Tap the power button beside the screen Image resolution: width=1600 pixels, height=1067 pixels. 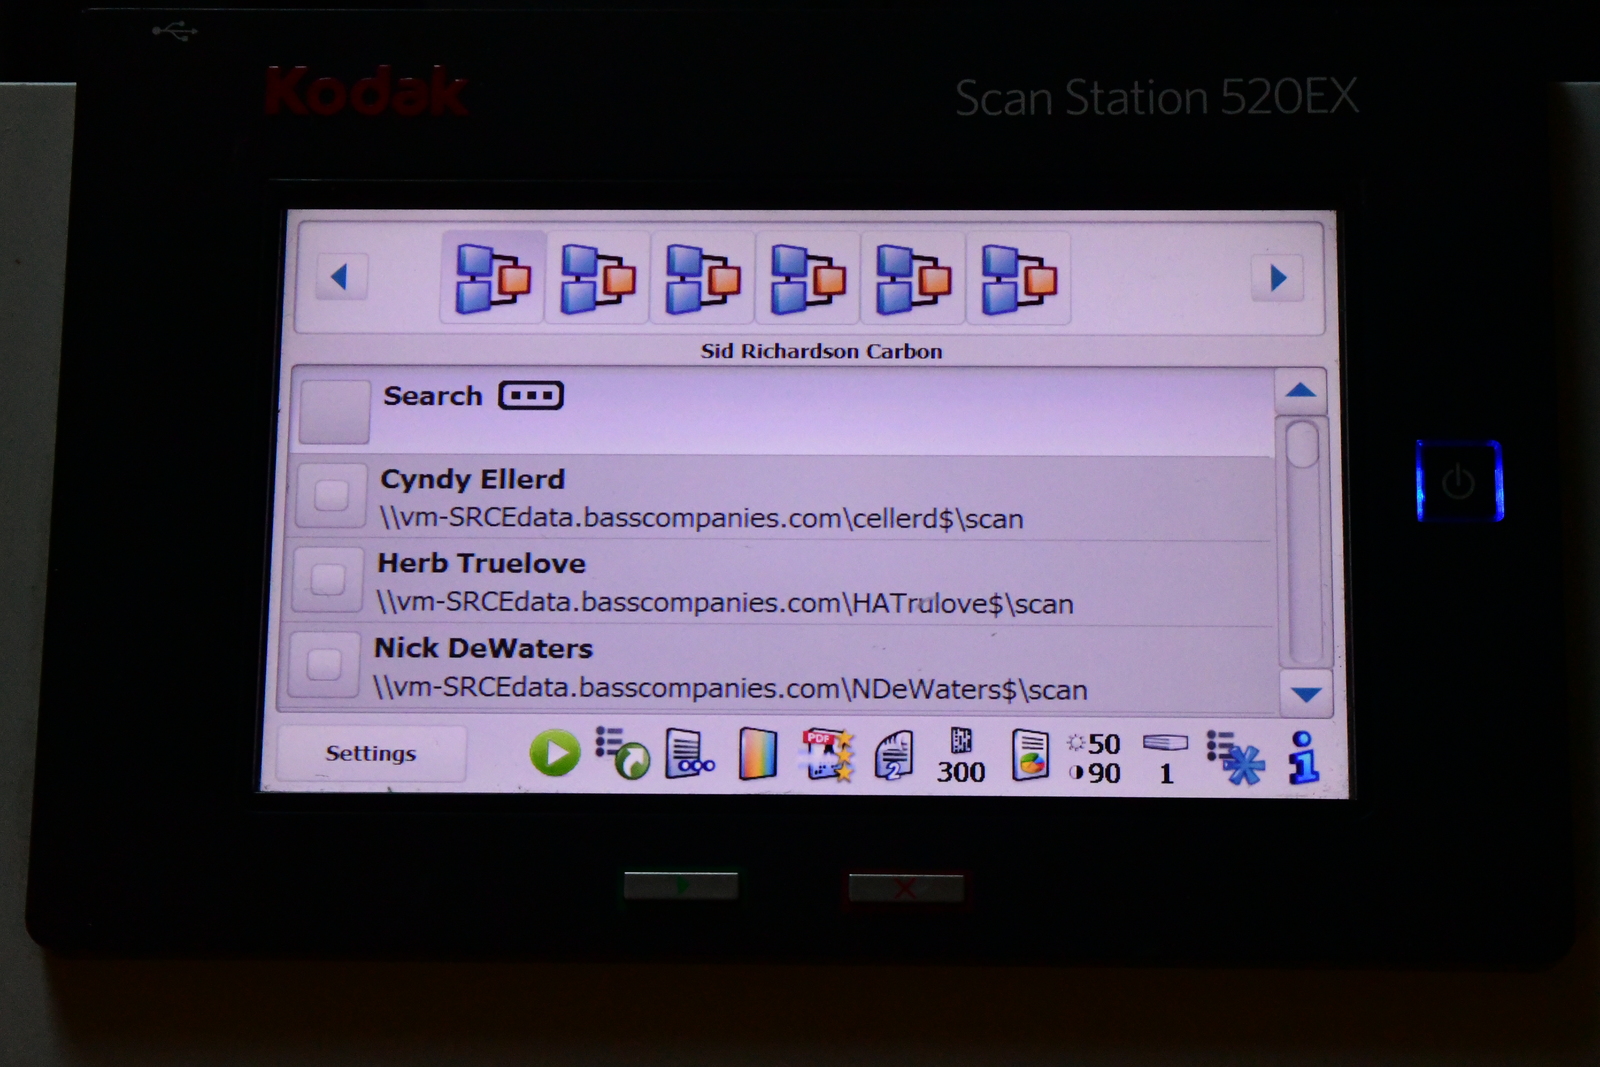(1459, 481)
